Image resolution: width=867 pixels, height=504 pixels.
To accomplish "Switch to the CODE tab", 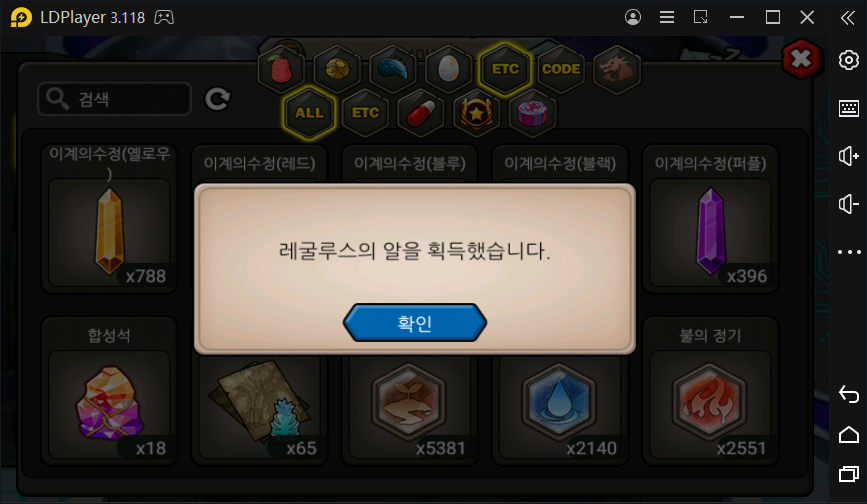I will pos(561,69).
